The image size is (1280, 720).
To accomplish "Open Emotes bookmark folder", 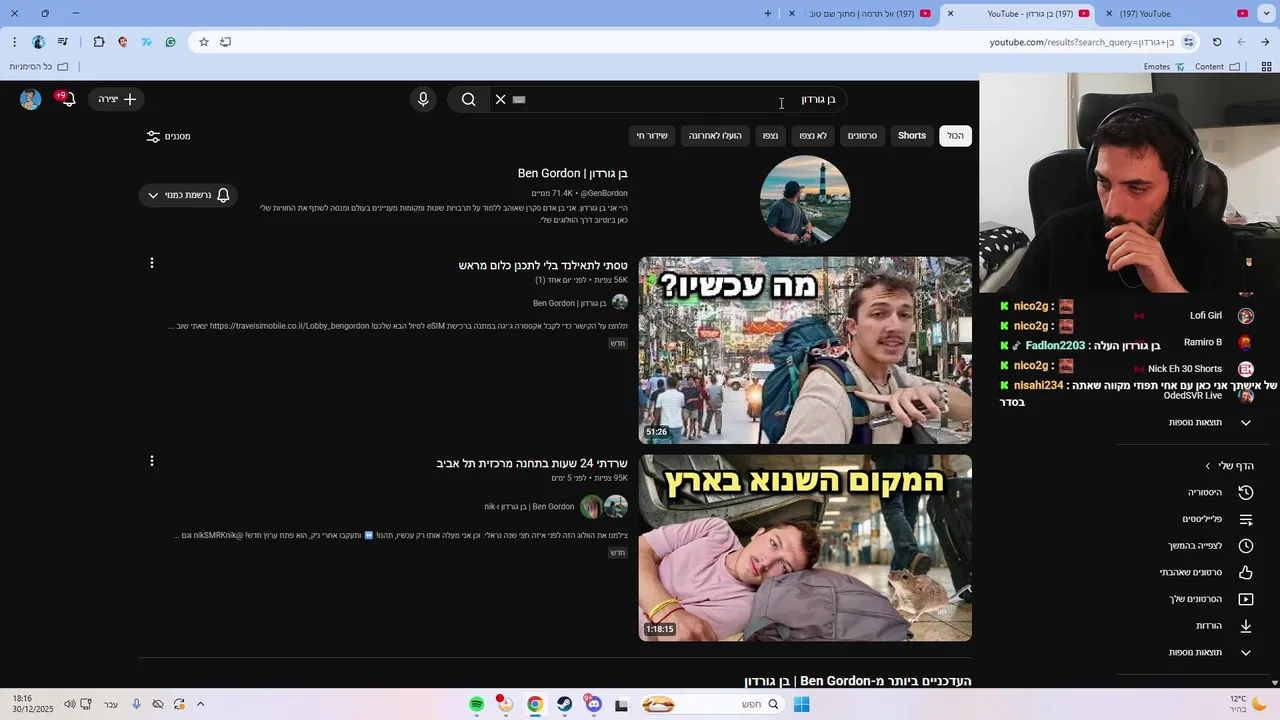I will point(1164,67).
